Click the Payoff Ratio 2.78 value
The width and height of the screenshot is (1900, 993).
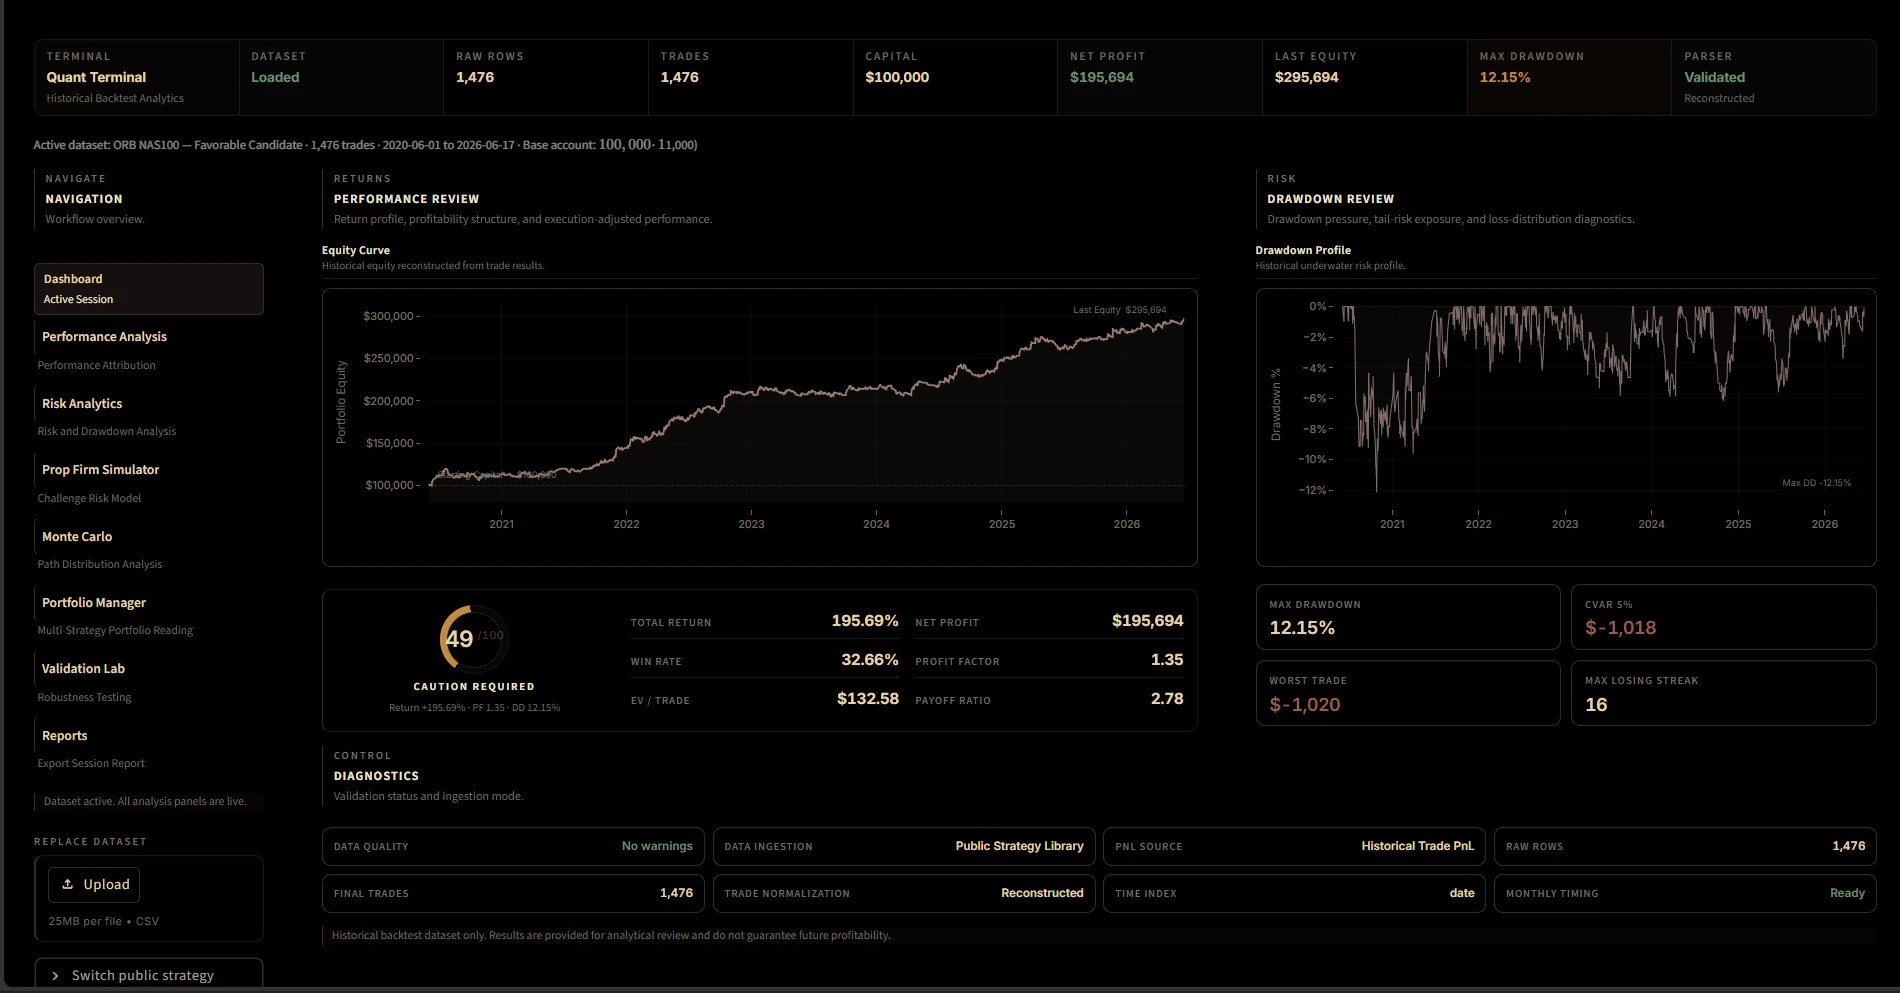coord(1166,699)
